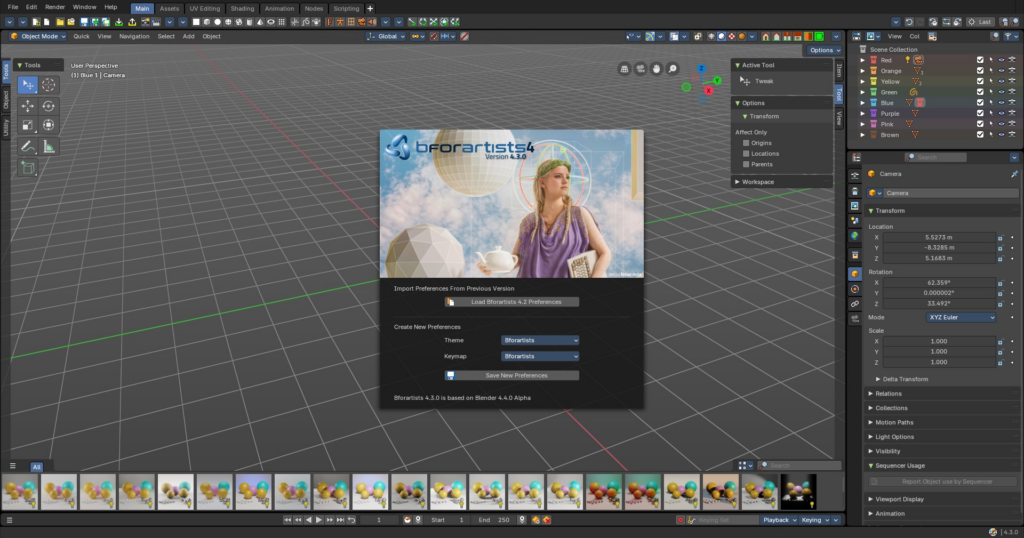This screenshot has height=538, width=1024.
Task: Hide the Pink collection with eye icon
Action: pyautogui.click(x=1001, y=124)
